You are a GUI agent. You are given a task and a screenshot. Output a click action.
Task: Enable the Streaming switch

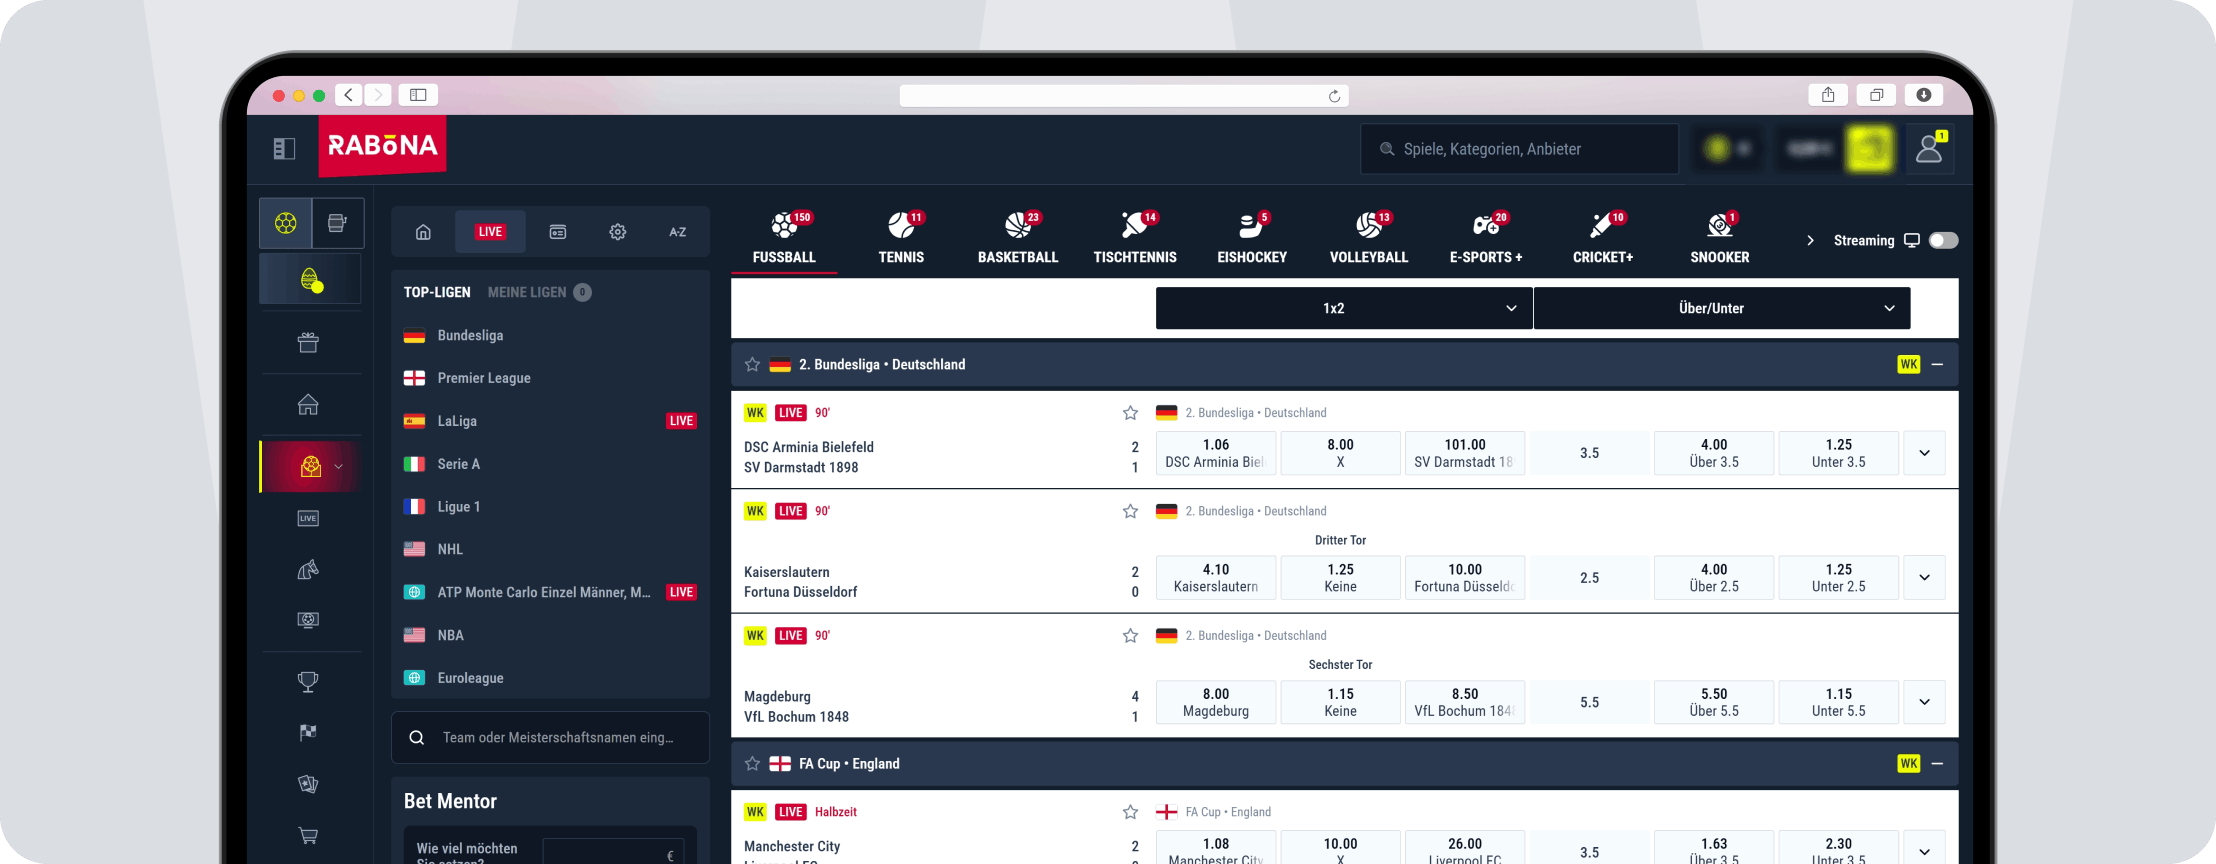[x=1943, y=240]
